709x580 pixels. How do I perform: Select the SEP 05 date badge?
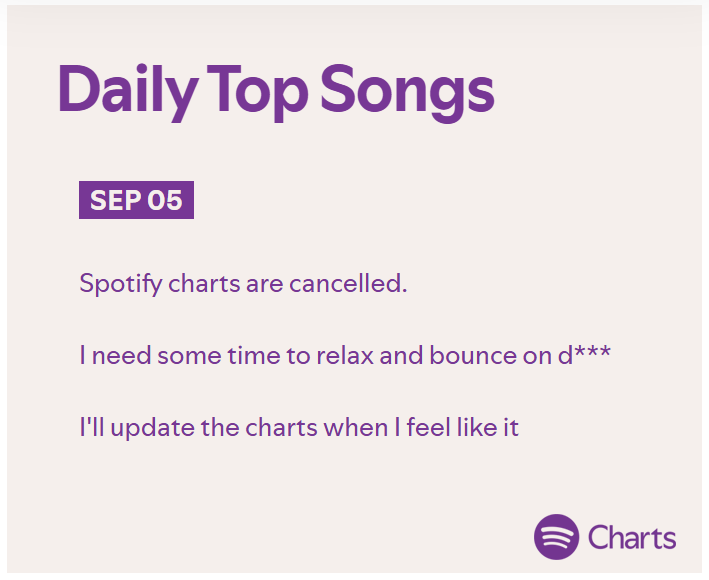click(x=136, y=200)
